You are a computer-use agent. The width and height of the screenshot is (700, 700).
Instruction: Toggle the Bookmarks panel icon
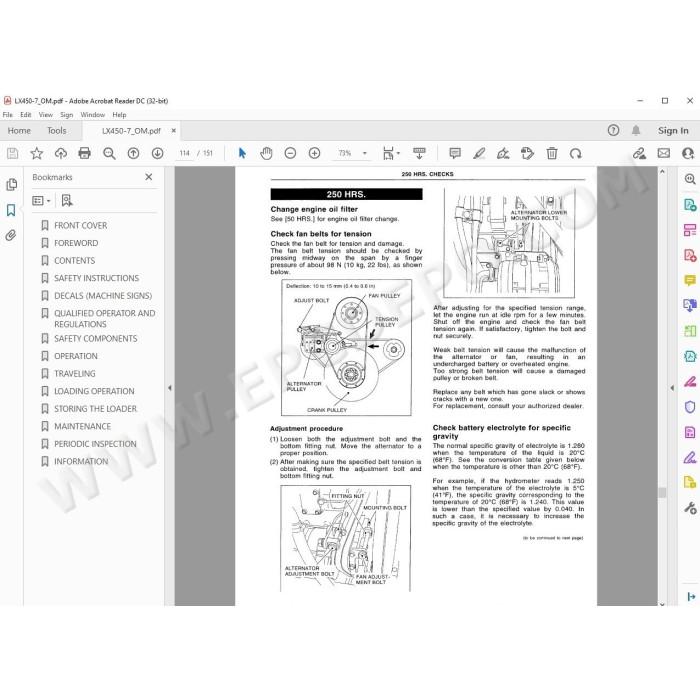coord(11,210)
